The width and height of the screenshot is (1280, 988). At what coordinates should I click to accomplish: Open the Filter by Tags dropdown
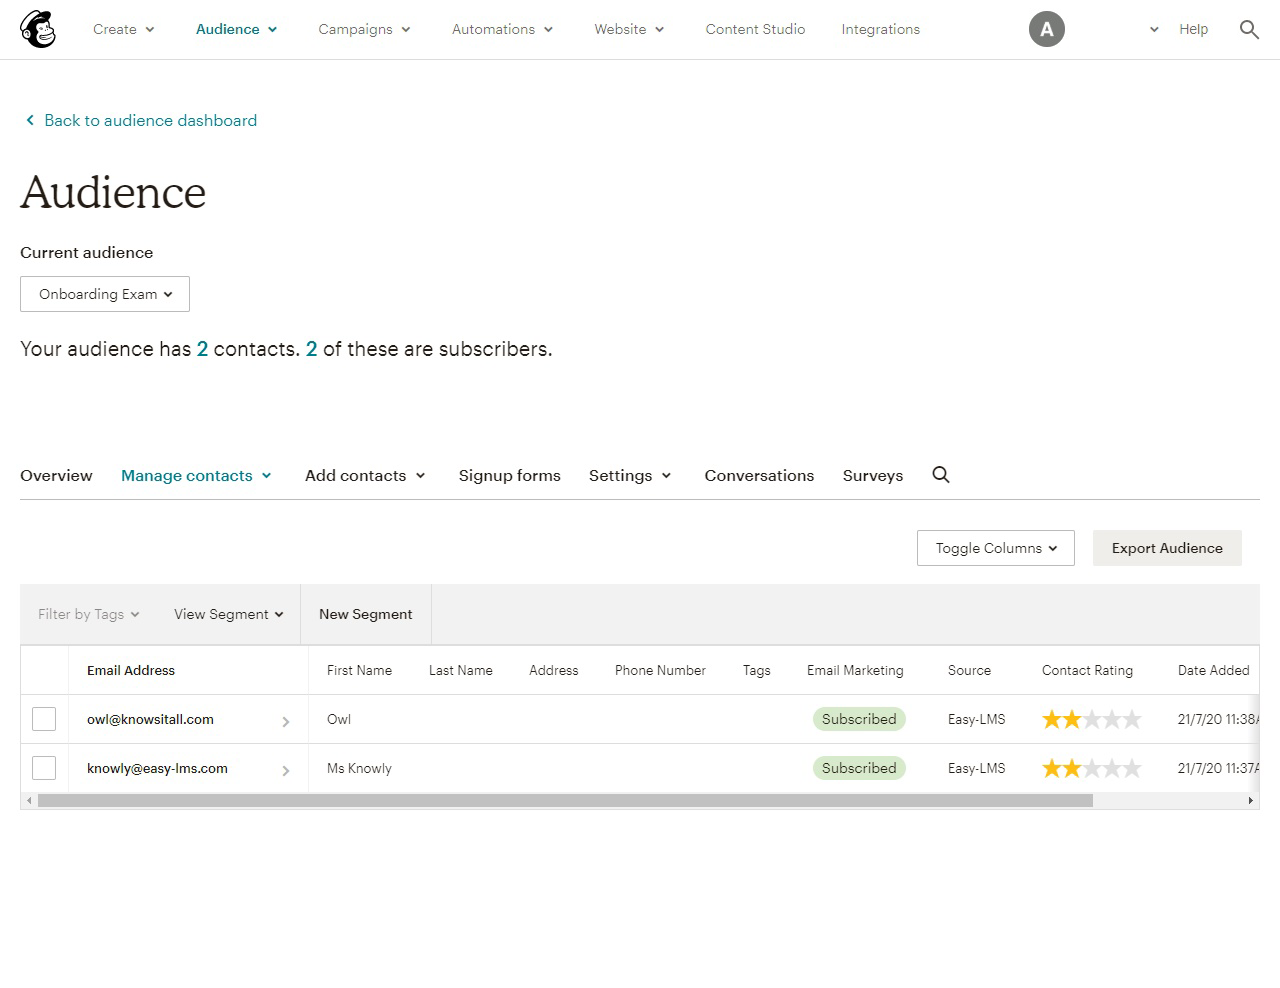[89, 614]
